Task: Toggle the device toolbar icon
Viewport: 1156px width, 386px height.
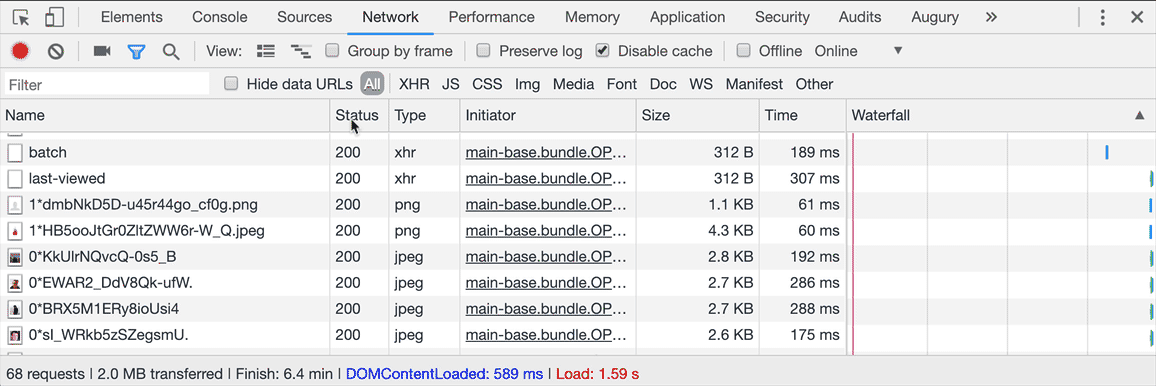Action: 54,17
